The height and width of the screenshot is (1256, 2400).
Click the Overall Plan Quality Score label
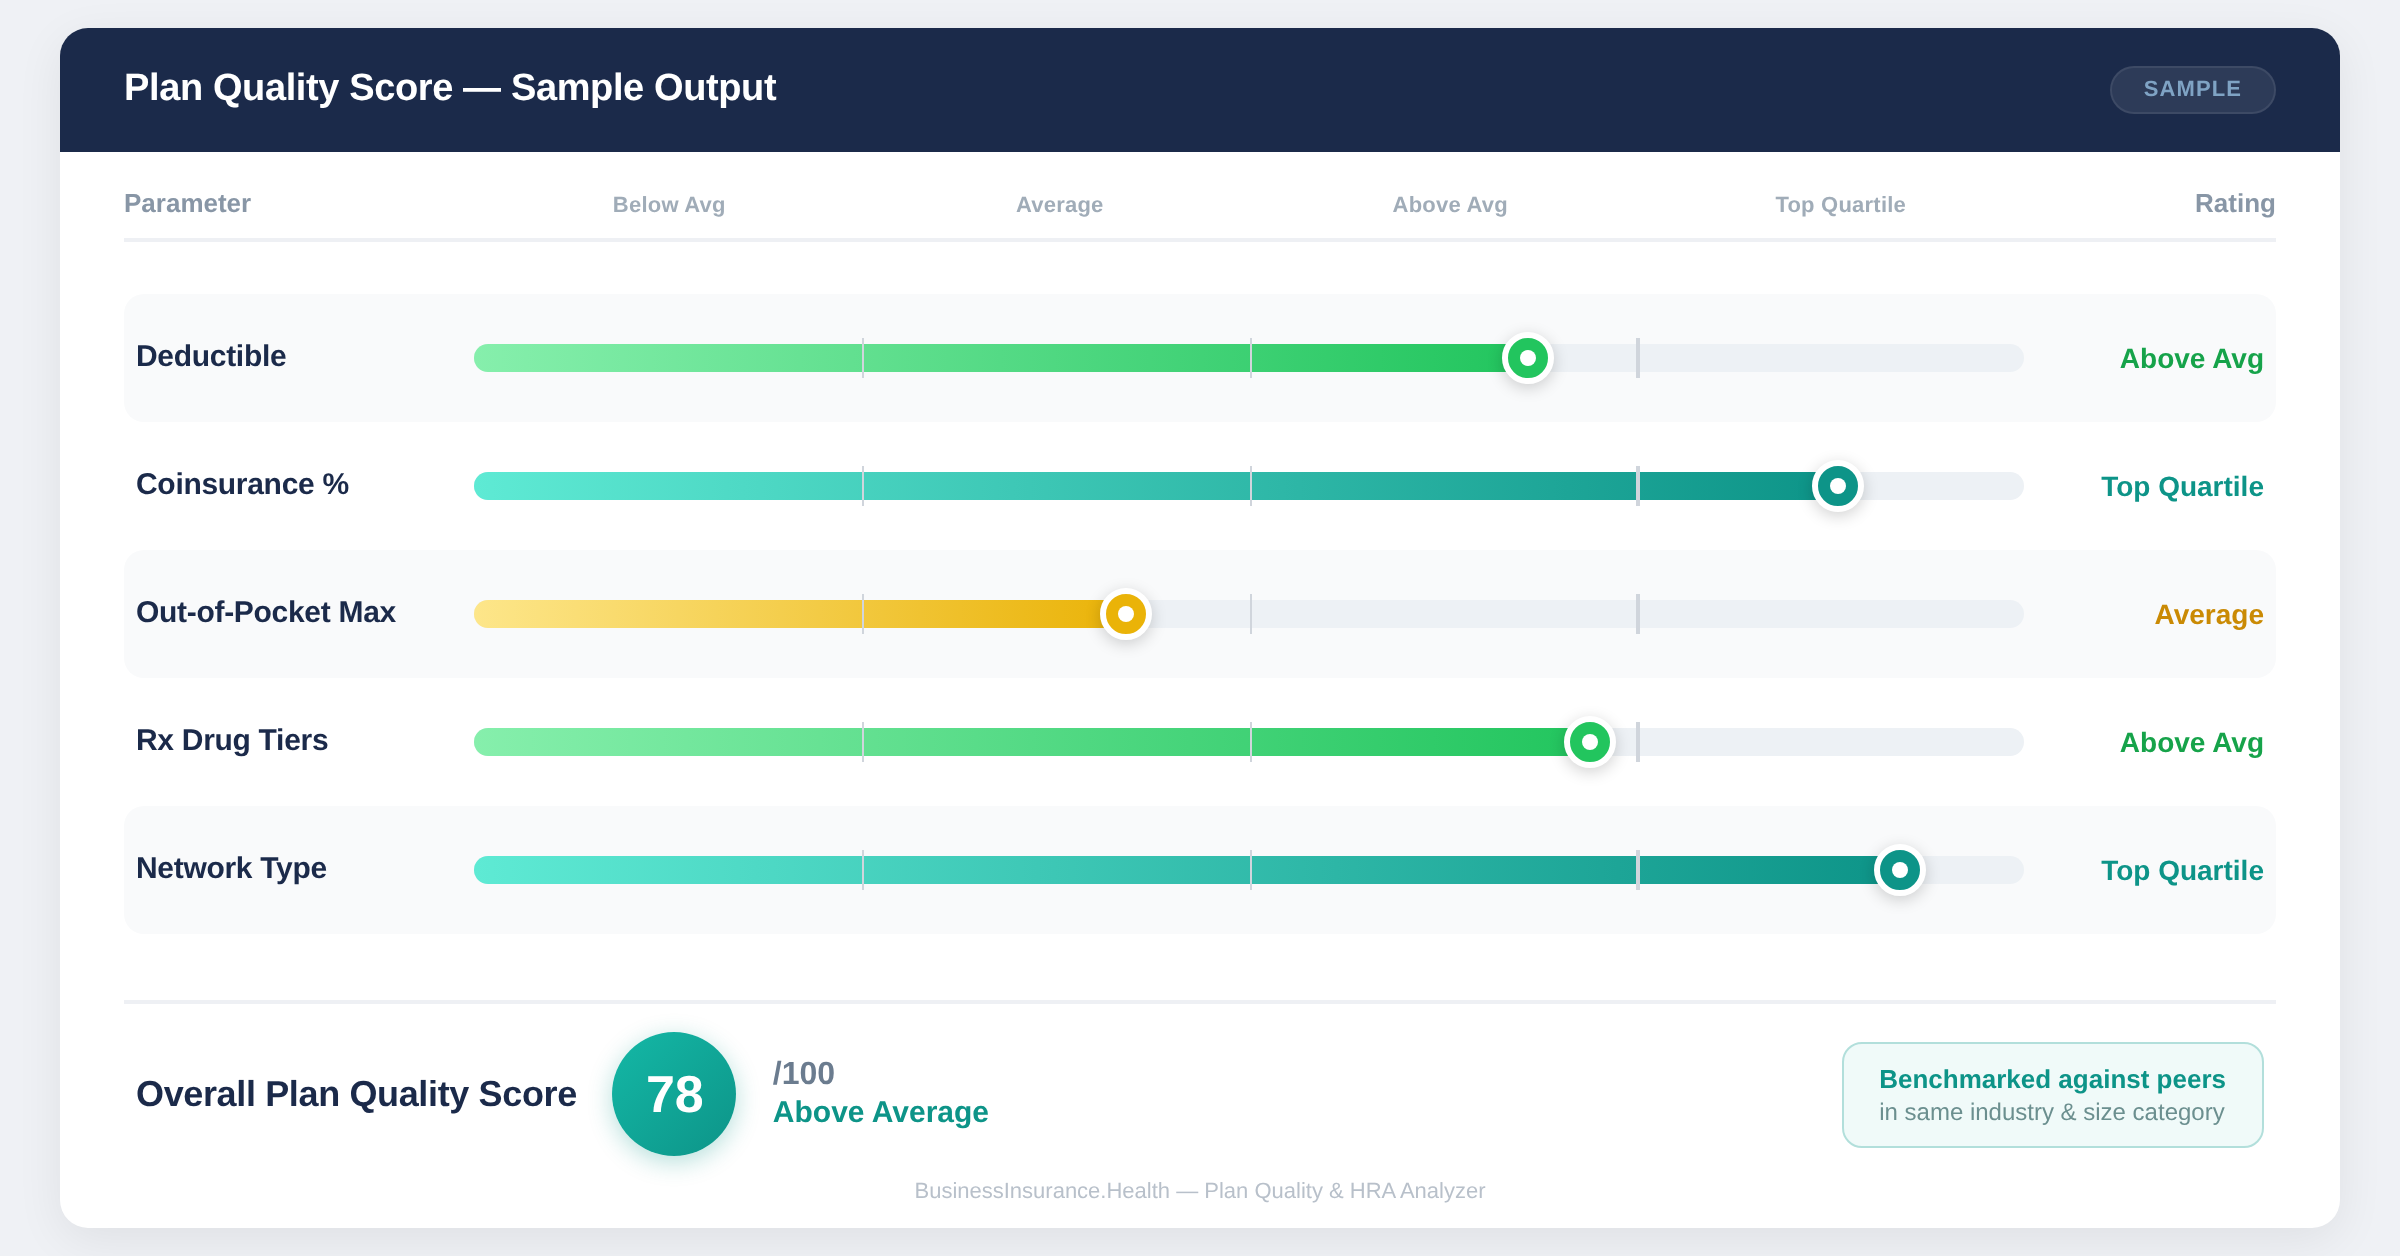click(x=356, y=1094)
